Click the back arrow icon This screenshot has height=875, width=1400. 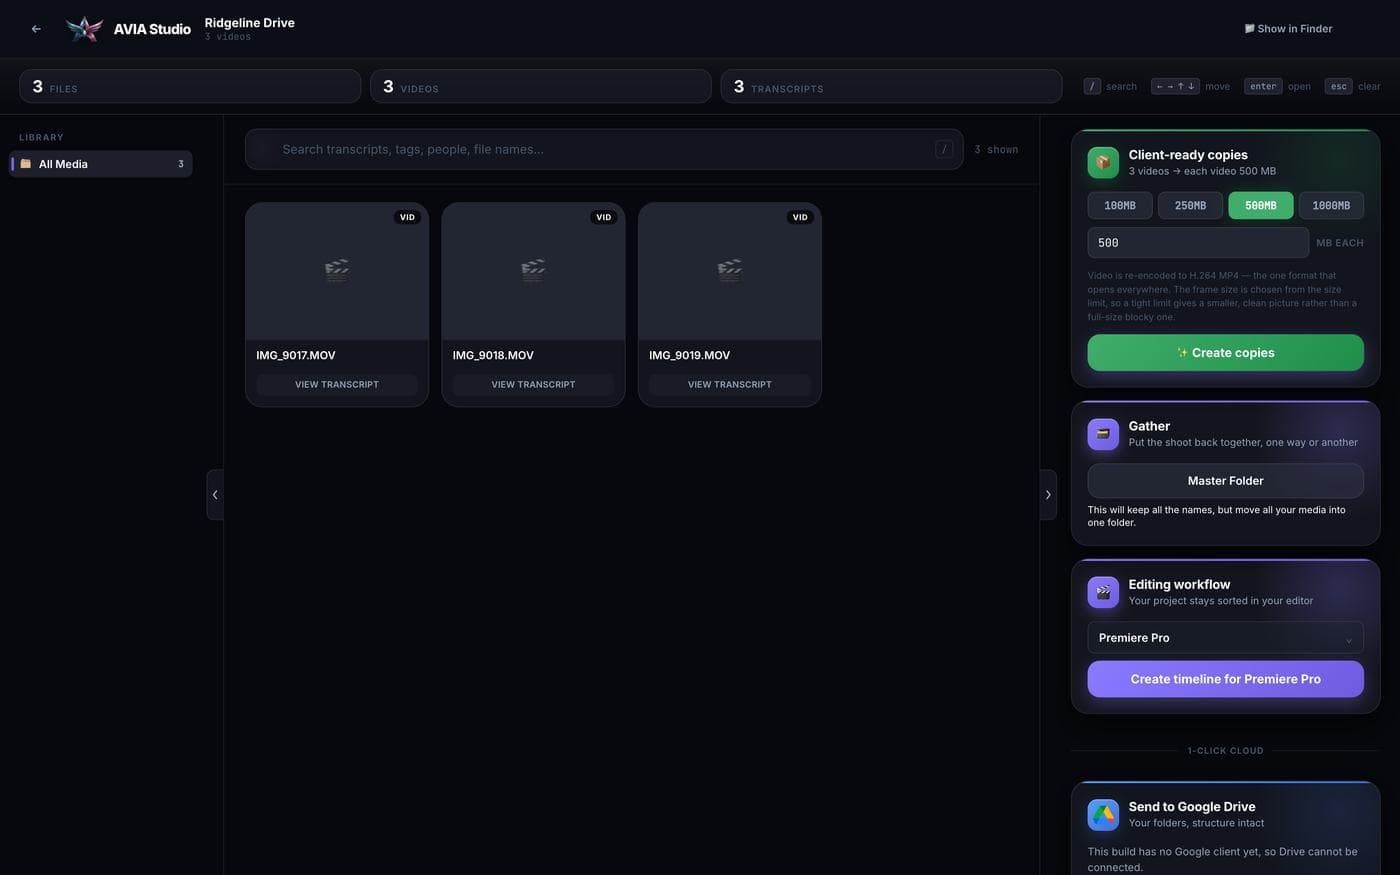36,29
